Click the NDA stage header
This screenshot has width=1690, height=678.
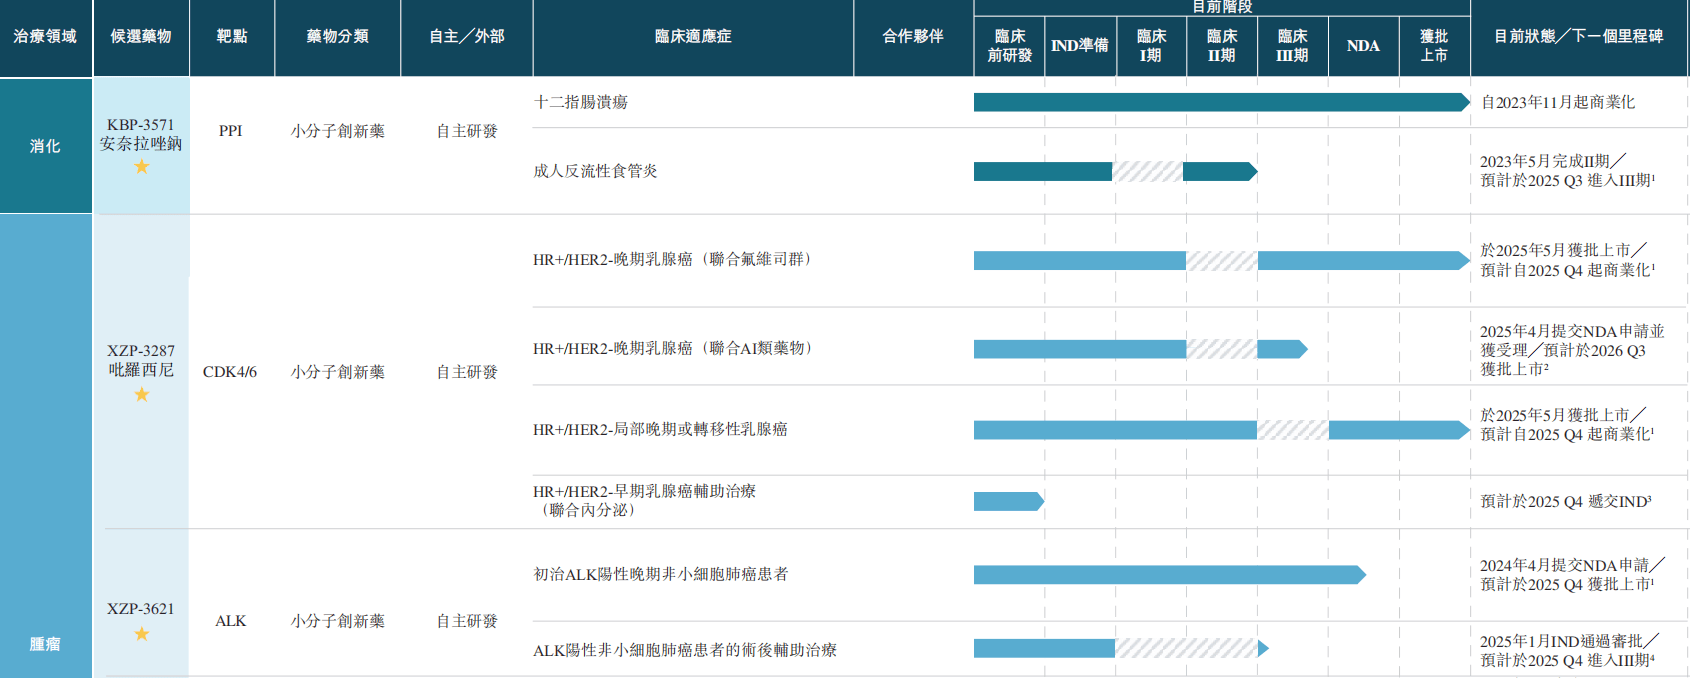click(x=1362, y=46)
